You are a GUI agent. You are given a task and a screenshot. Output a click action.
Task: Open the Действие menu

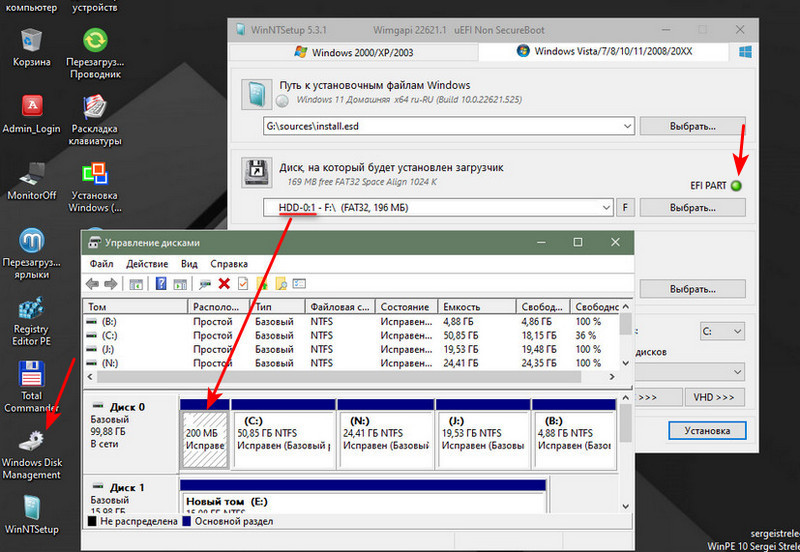tap(147, 264)
